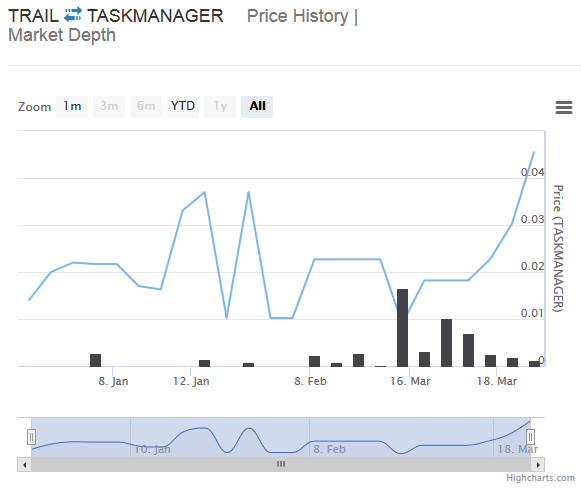Click the left navigator range handle
The width and height of the screenshot is (581, 489).
pos(31,437)
